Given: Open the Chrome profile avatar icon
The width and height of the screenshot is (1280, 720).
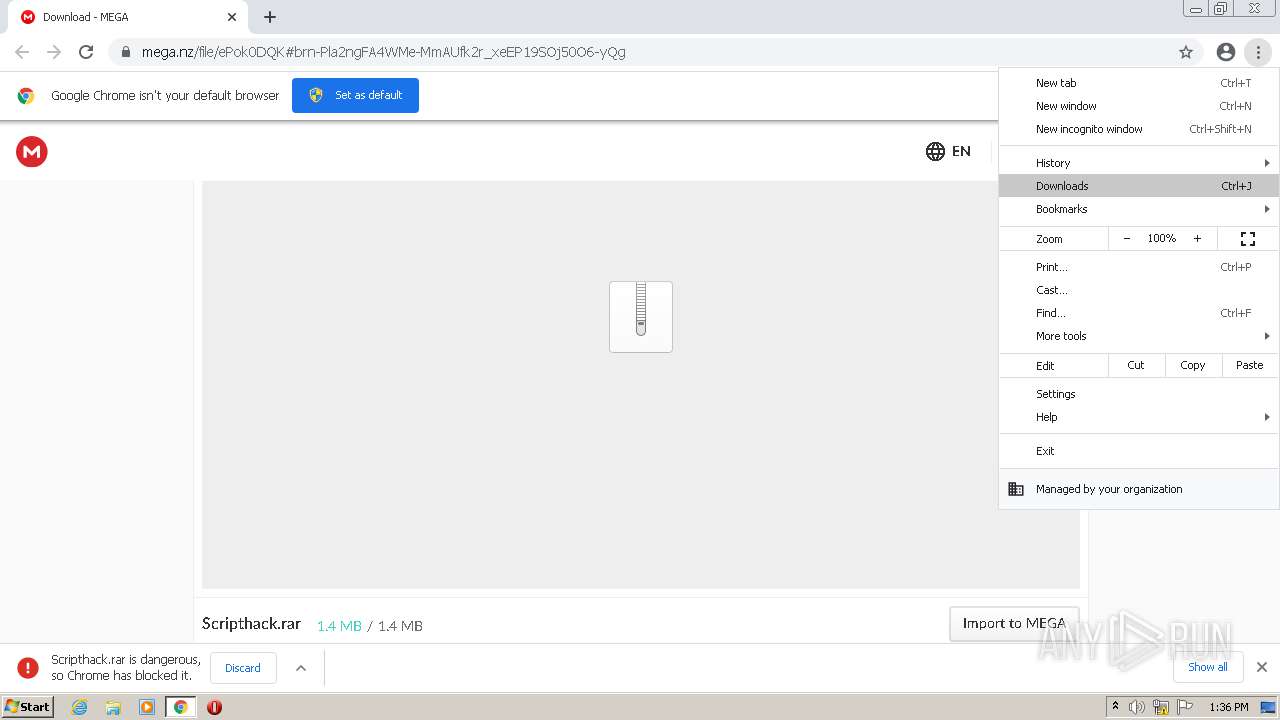Looking at the screenshot, I should (1226, 52).
